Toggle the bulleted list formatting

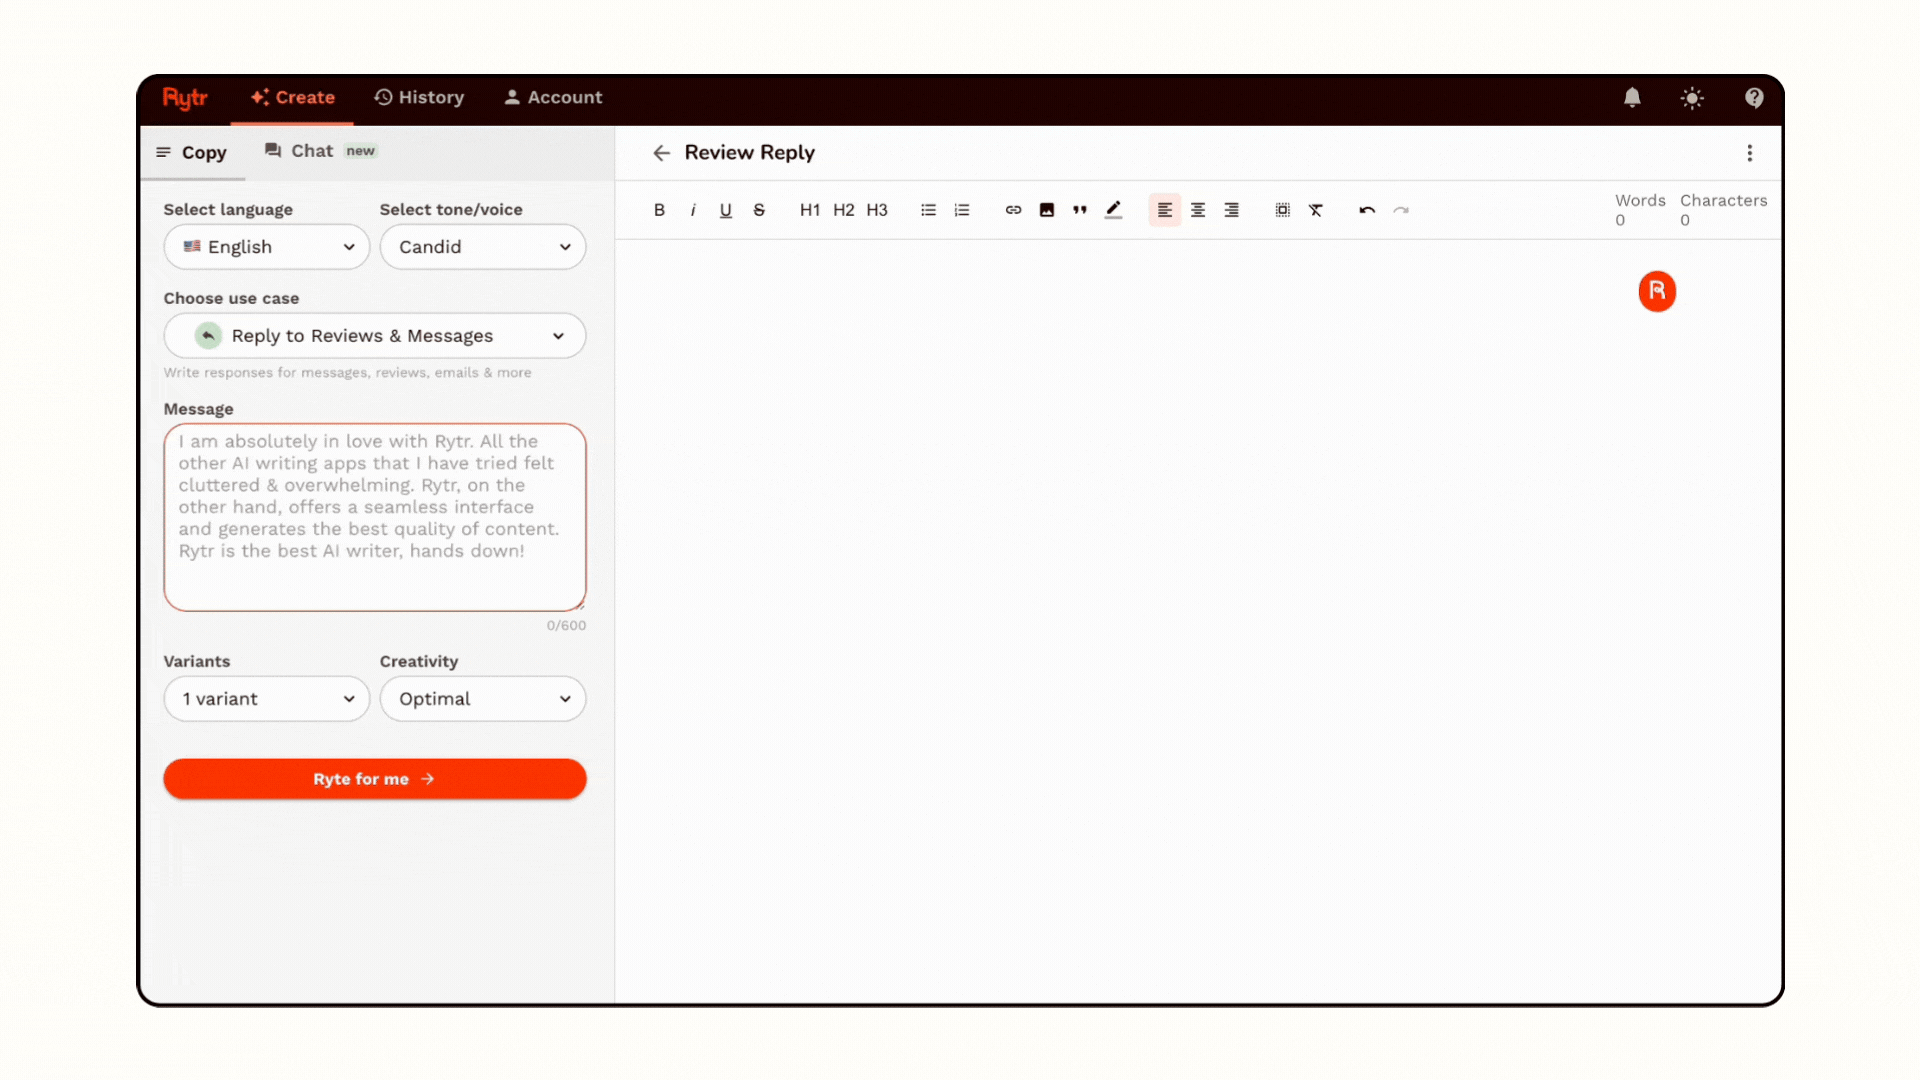pos(928,210)
